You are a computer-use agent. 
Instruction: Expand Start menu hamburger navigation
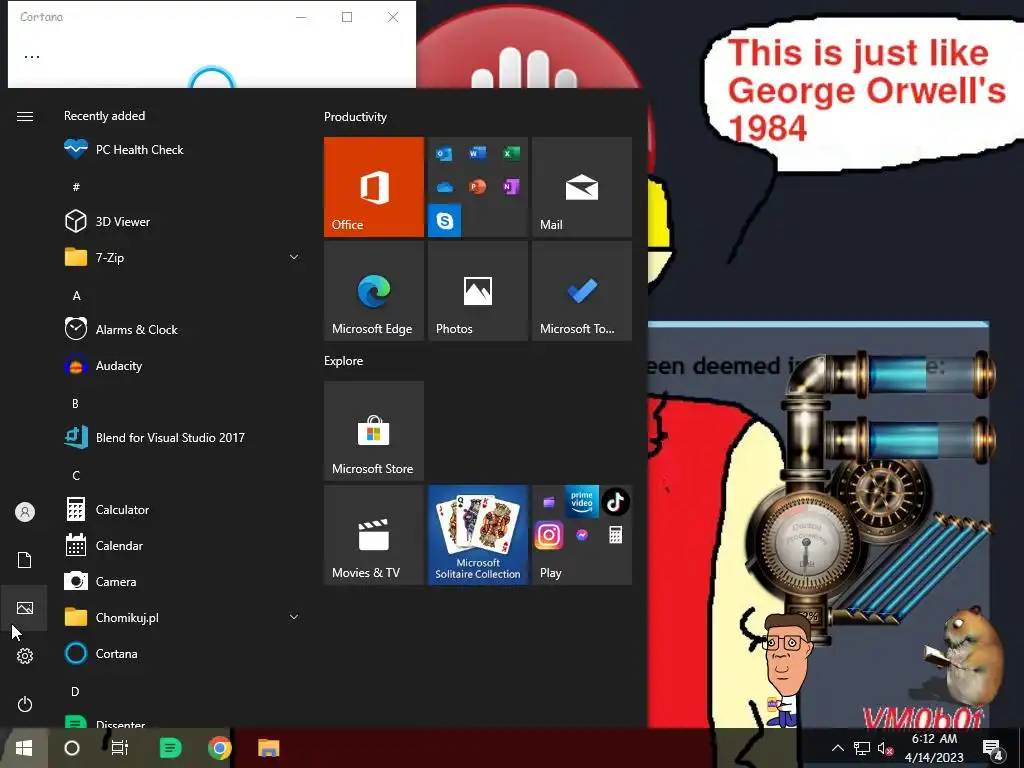(x=25, y=116)
